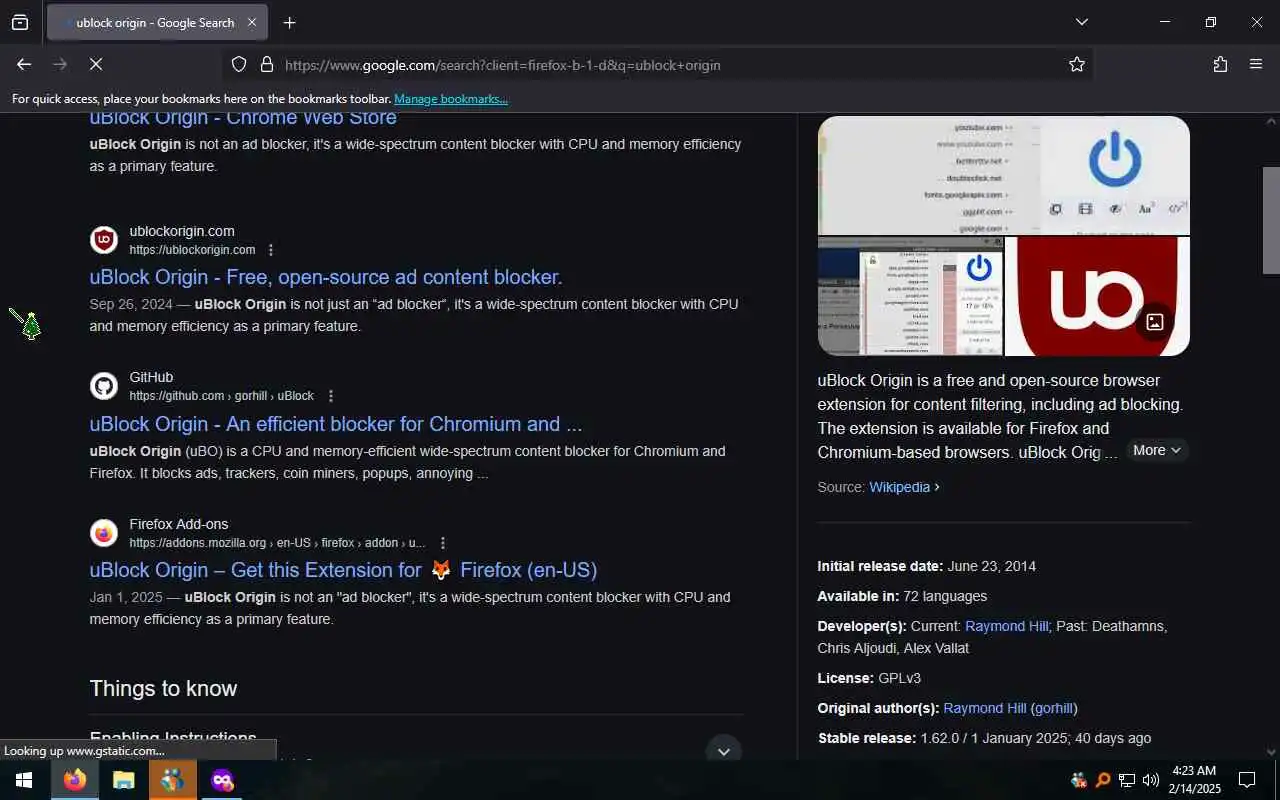Click the leftmost colorful system tray icon

click(1078, 780)
